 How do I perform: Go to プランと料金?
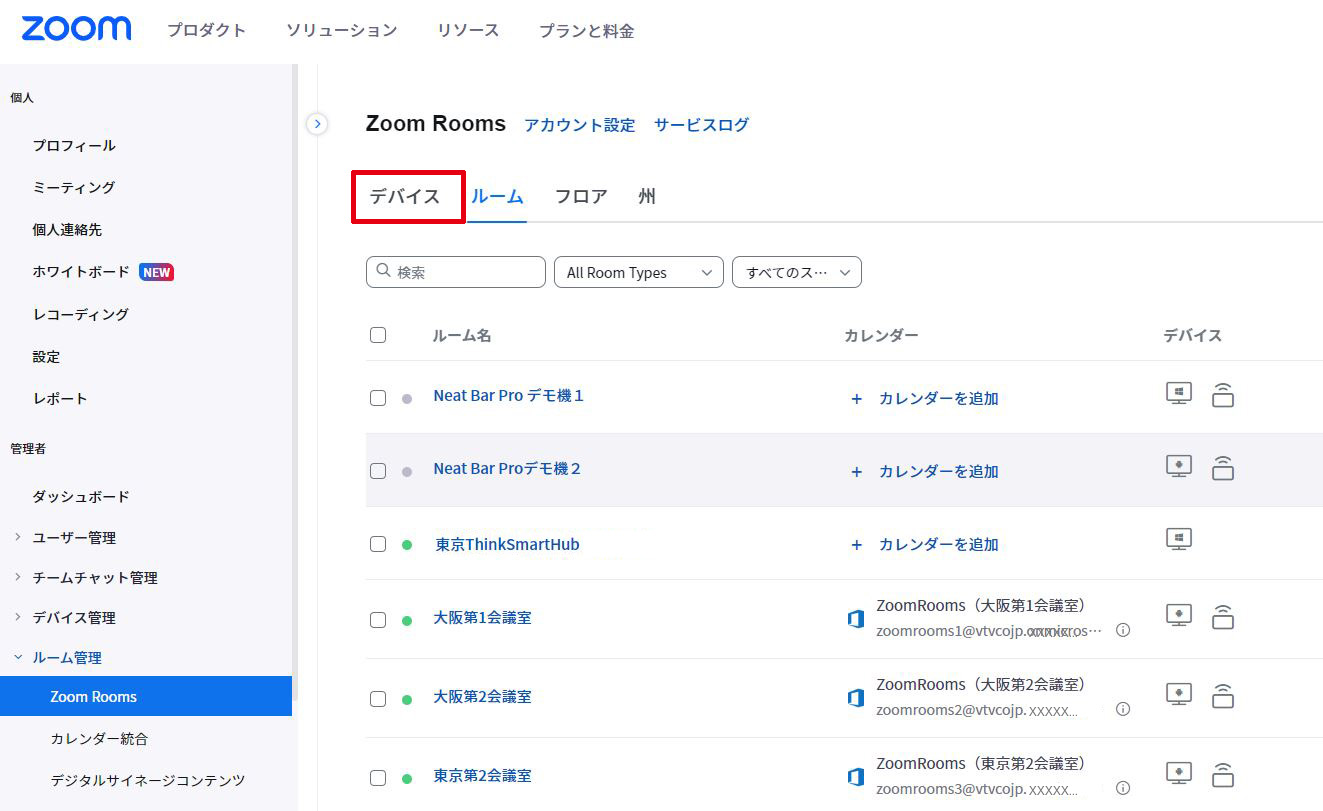[x=587, y=31]
